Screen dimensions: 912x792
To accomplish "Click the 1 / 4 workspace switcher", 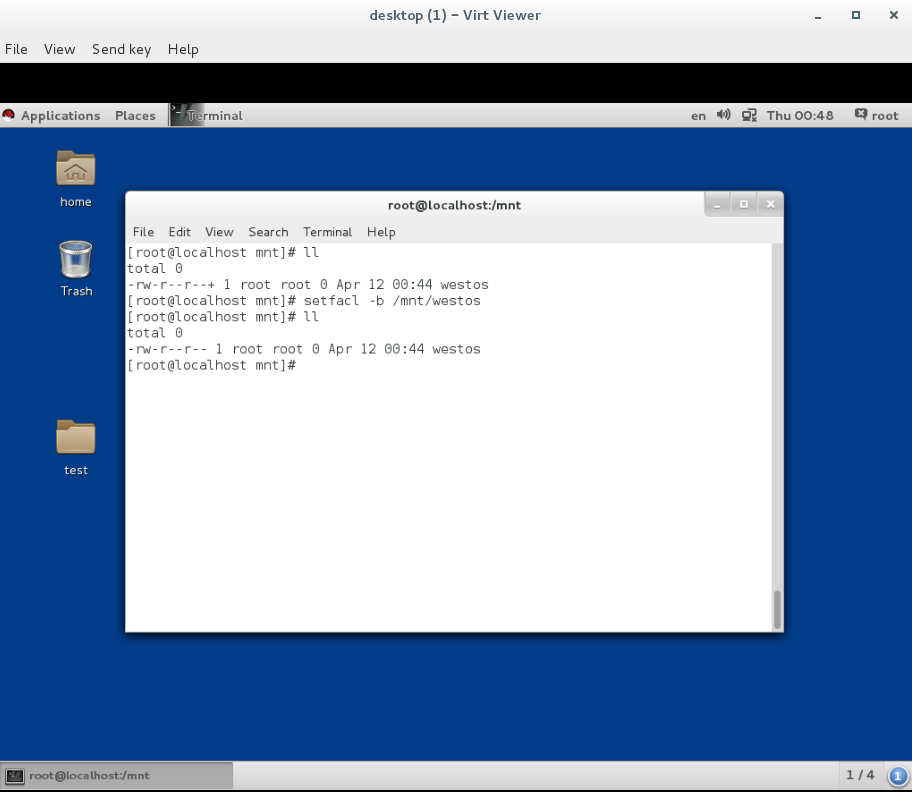I will pyautogui.click(x=860, y=775).
